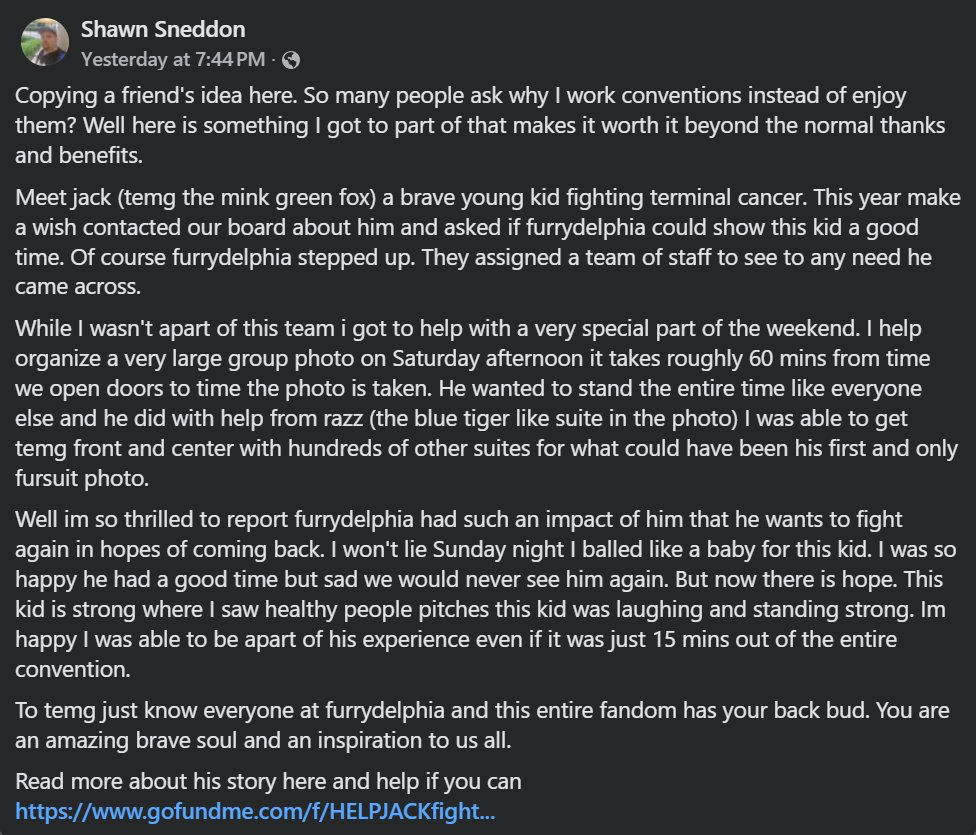Open the Shawn Sneddon author name link

pyautogui.click(x=163, y=29)
